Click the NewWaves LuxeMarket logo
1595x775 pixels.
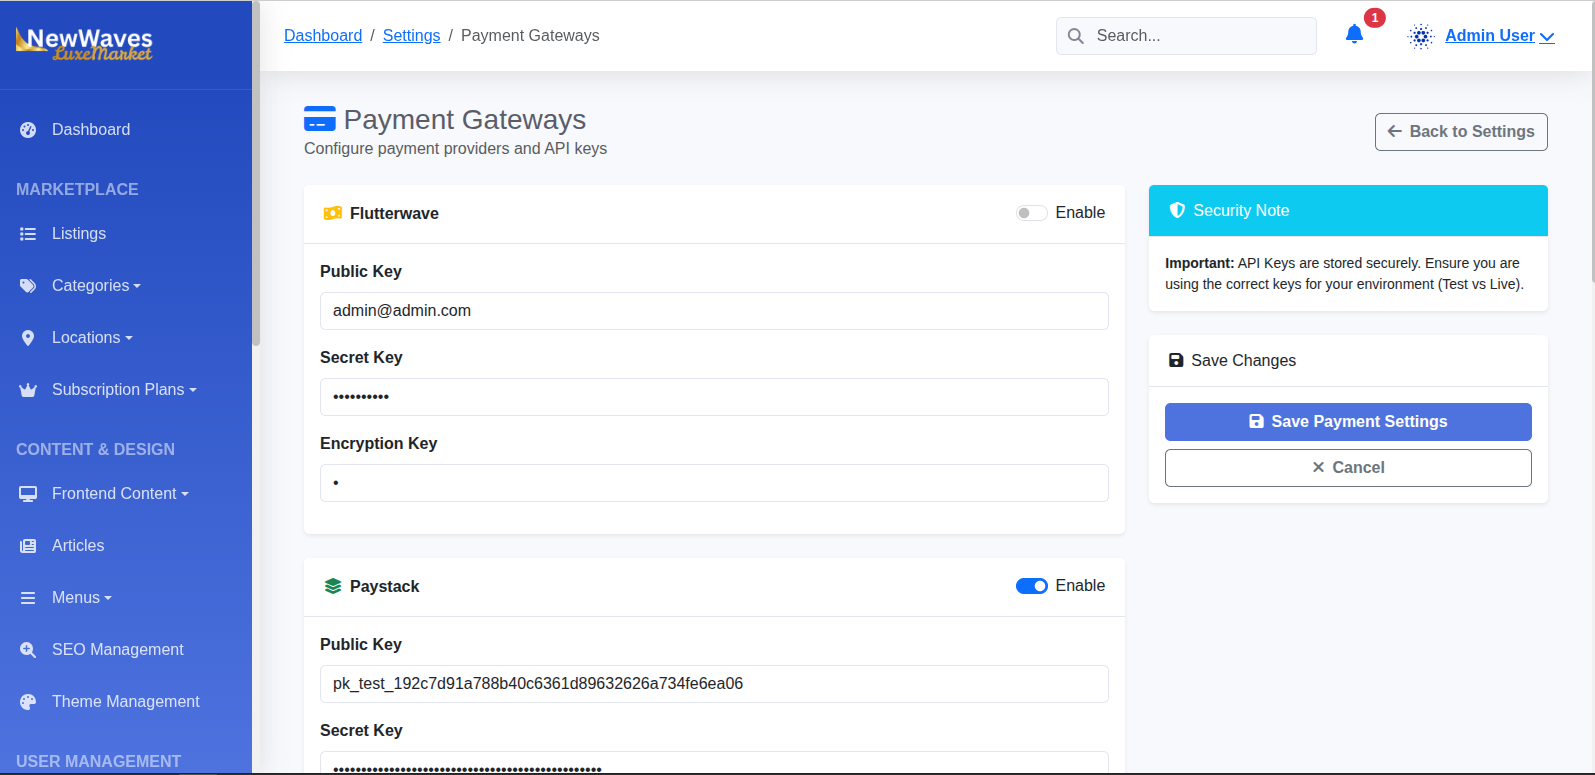coord(84,43)
